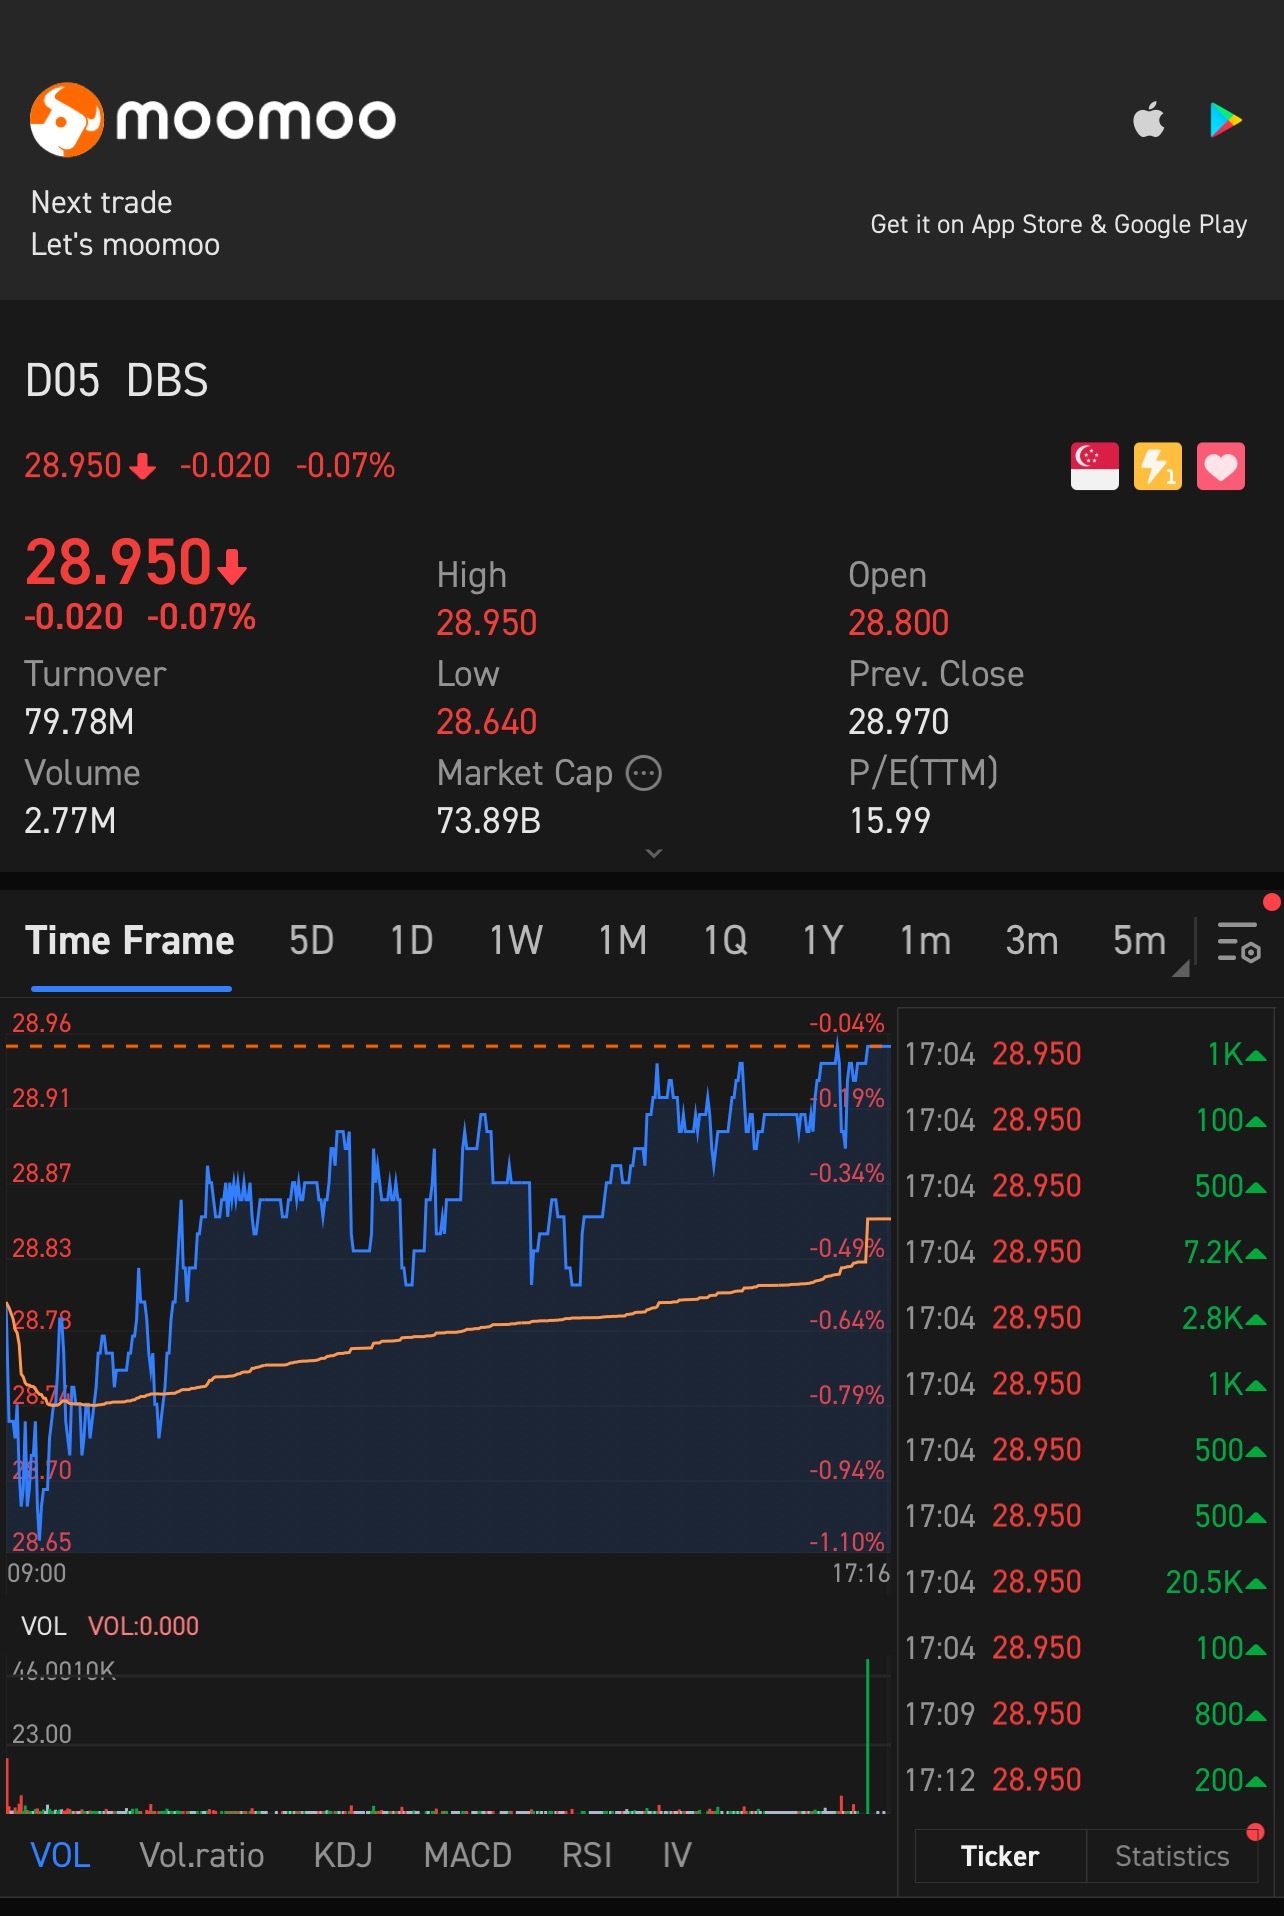Open chart settings icon beside timeframes
This screenshot has height=1916, width=1284.
(1239, 942)
